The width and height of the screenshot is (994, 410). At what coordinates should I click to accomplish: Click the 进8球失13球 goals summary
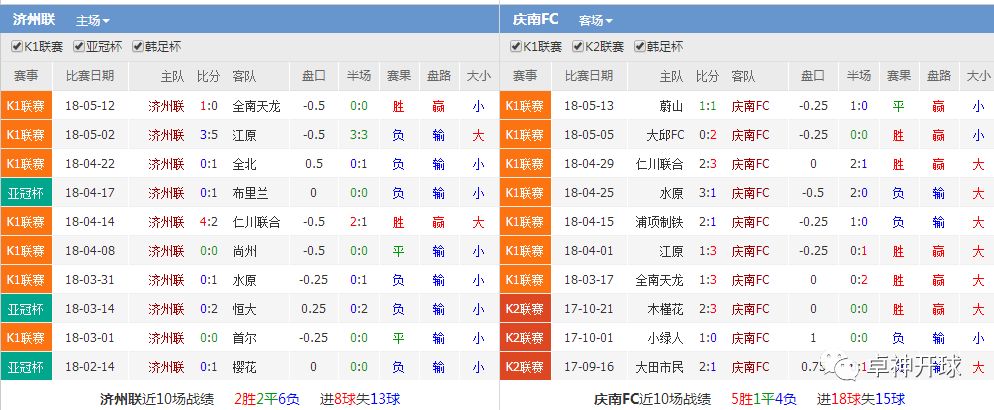[x=360, y=399]
